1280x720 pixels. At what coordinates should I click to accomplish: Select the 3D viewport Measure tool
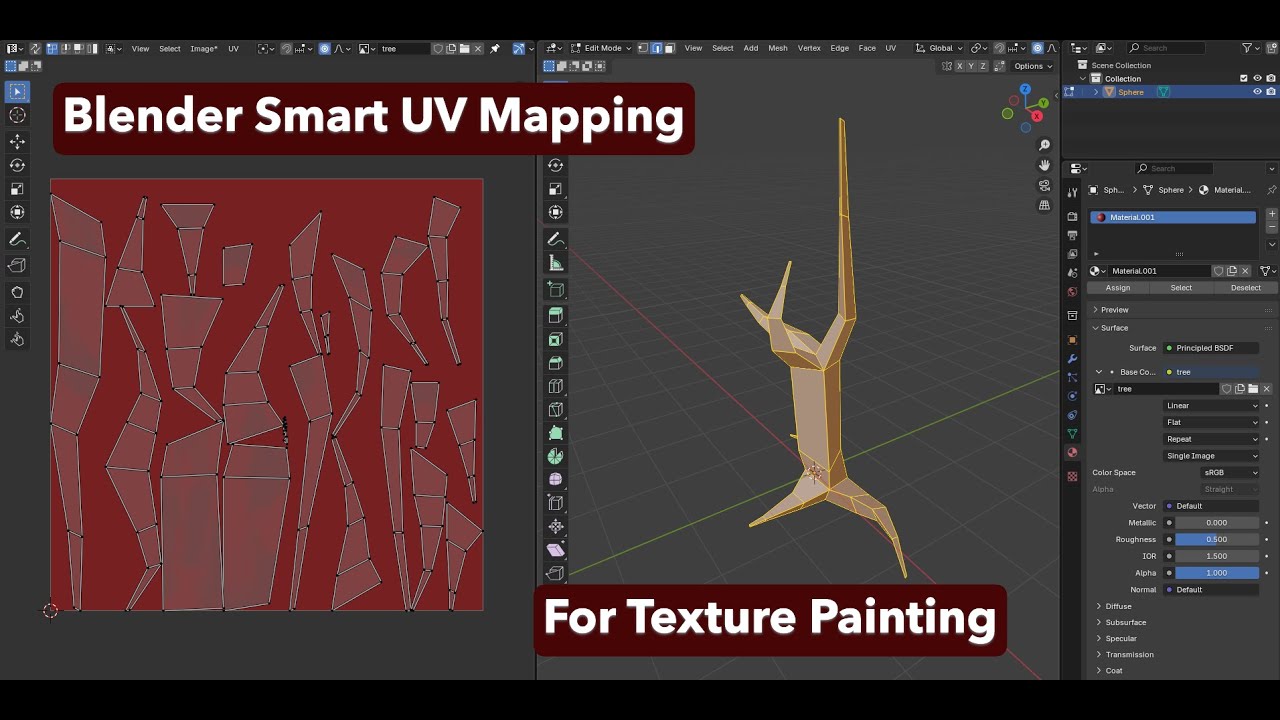(x=556, y=263)
